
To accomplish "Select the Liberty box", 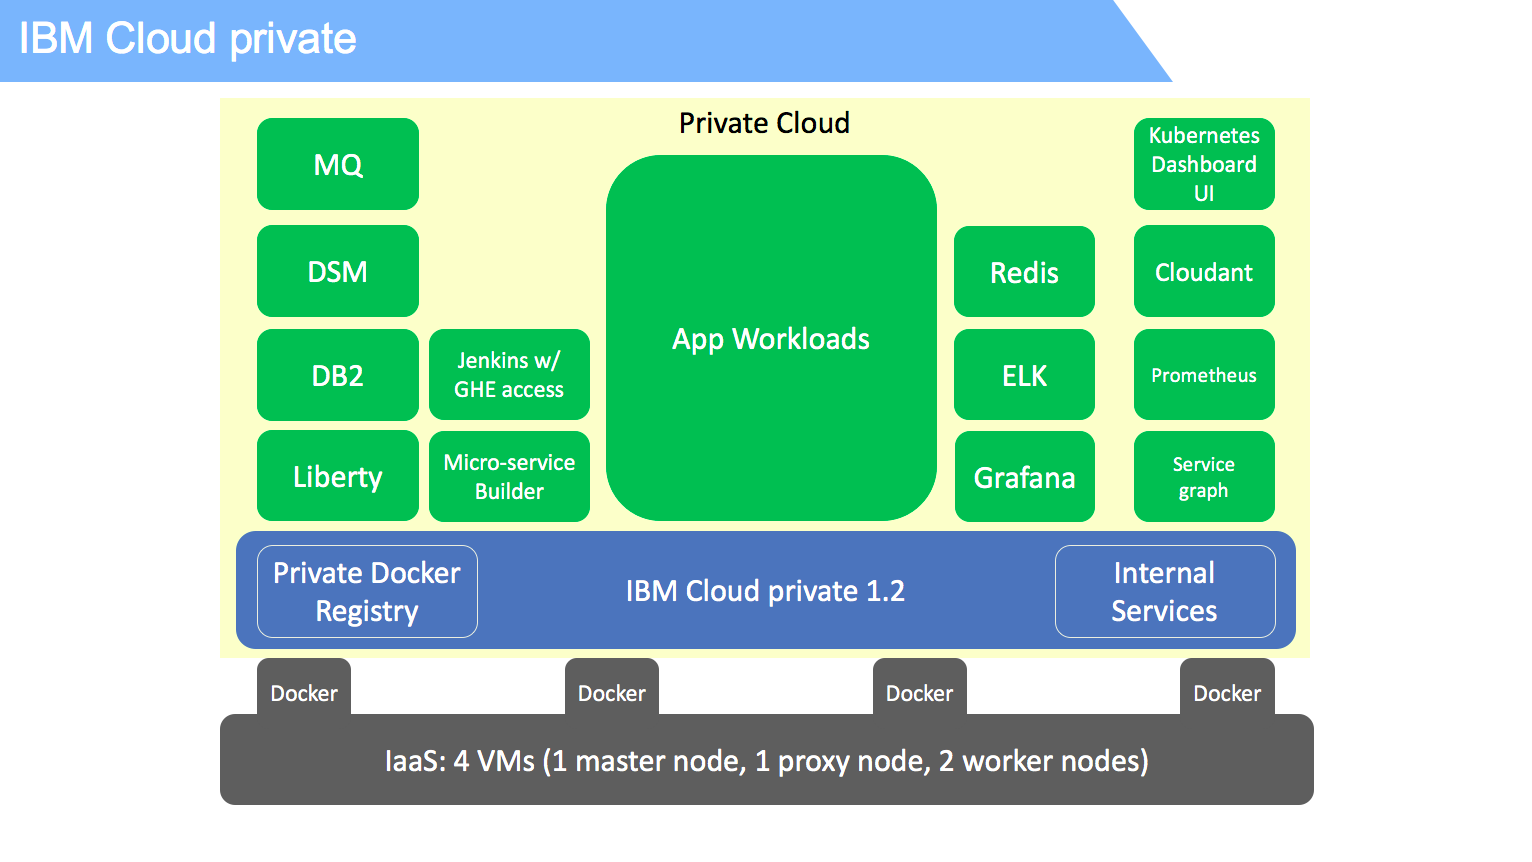I will click(x=338, y=476).
